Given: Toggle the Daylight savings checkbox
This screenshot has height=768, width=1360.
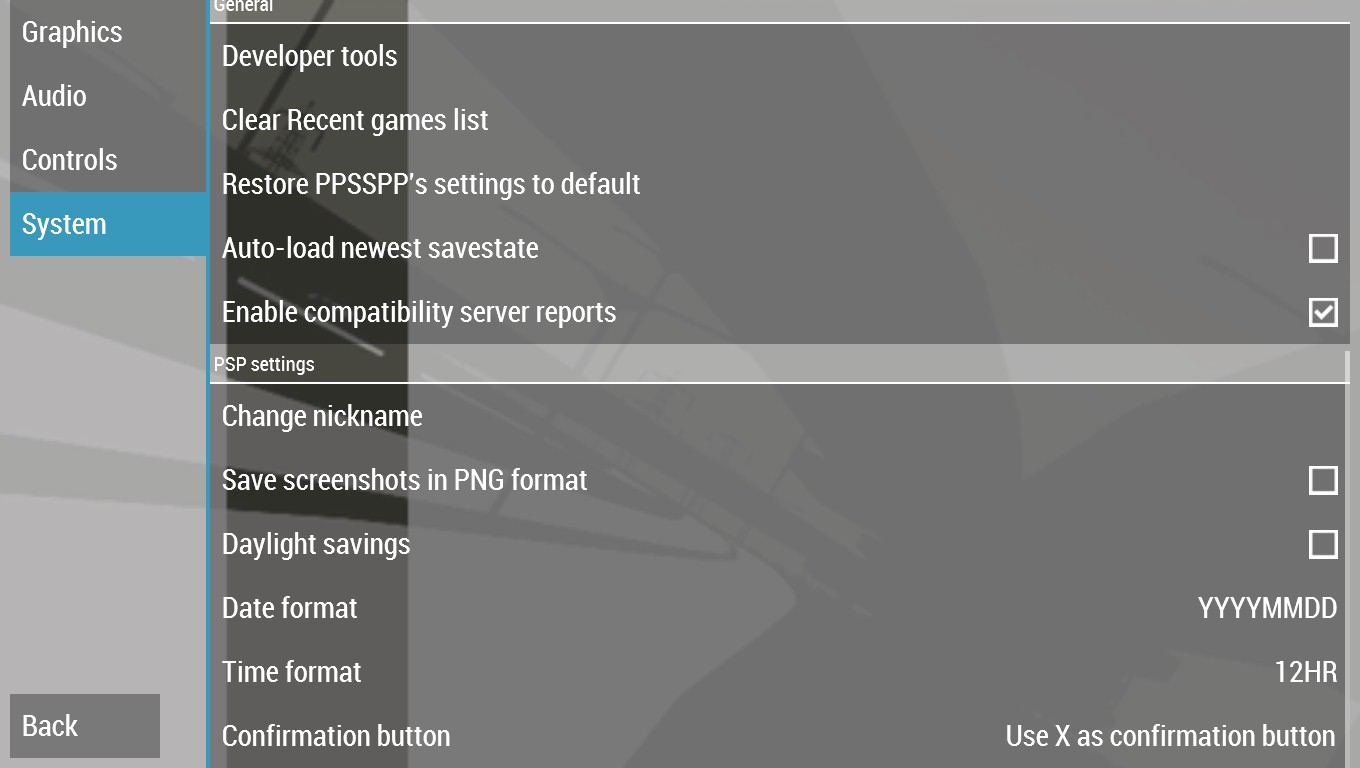Looking at the screenshot, I should click(x=1322, y=544).
